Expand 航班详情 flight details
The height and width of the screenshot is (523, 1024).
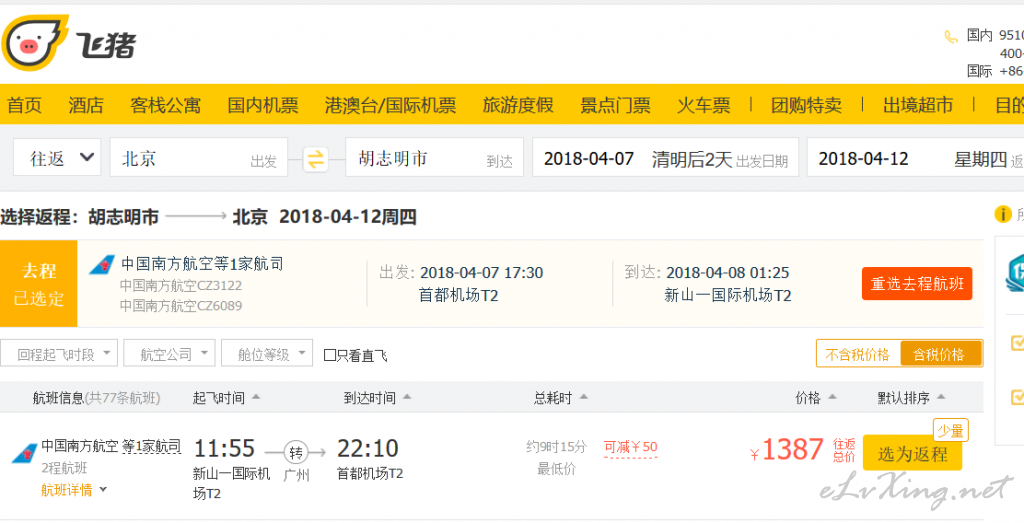(74, 490)
